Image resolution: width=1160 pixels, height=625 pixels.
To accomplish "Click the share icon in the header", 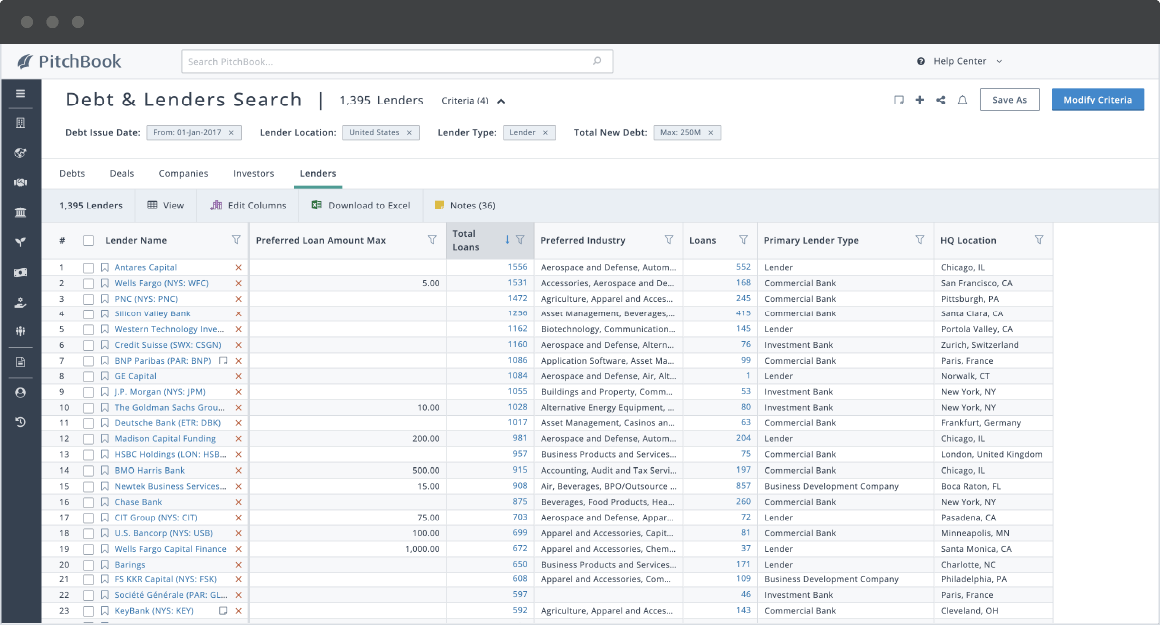I will [940, 100].
